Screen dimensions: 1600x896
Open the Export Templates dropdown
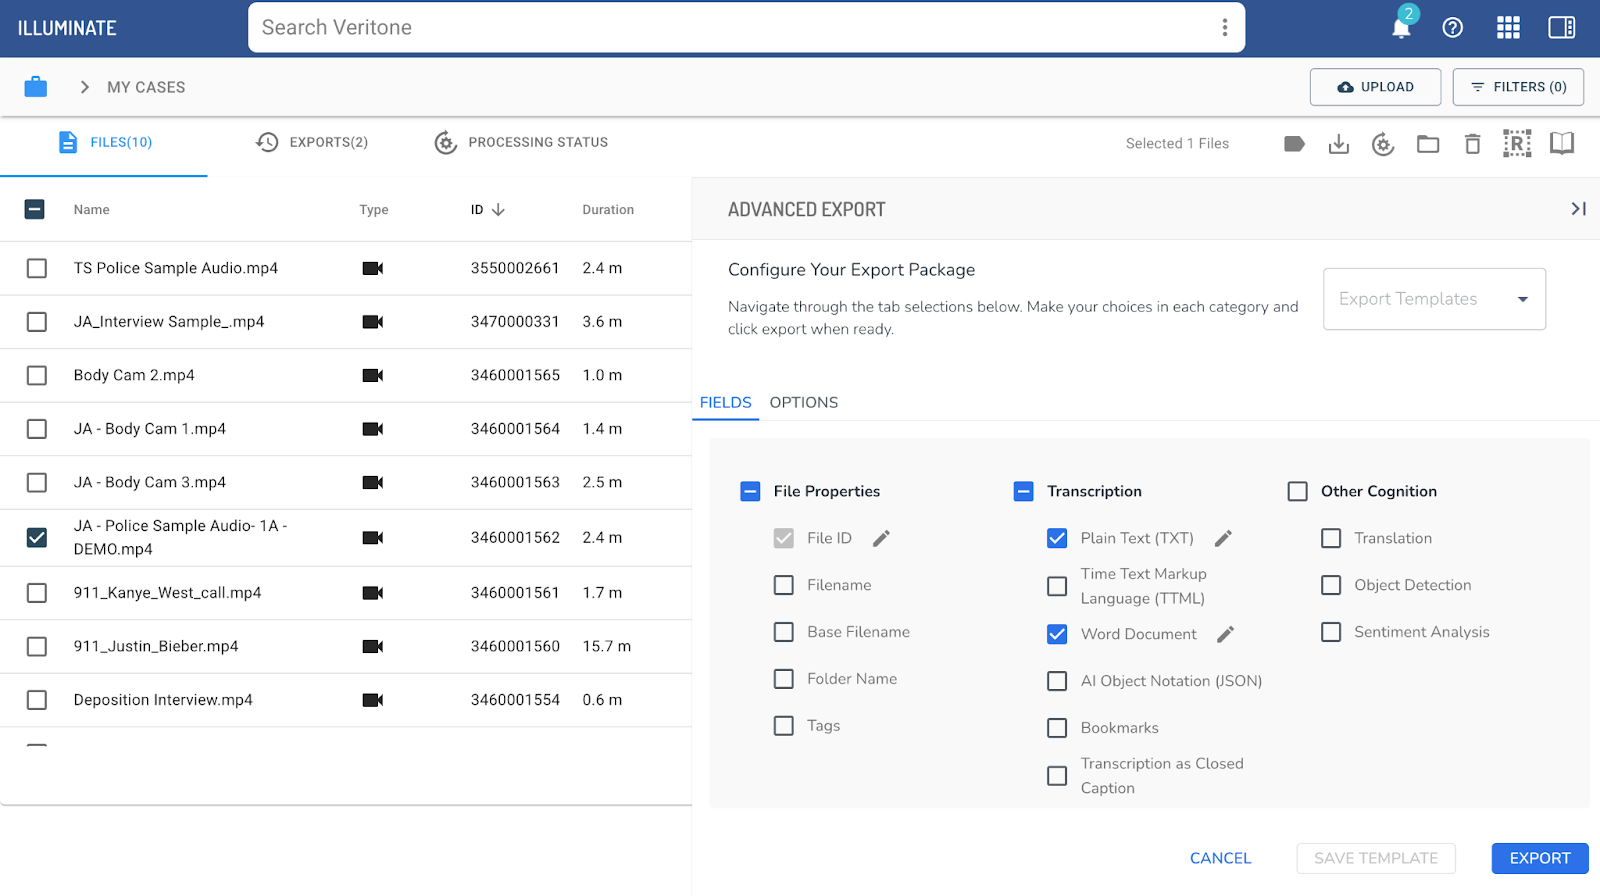pyautogui.click(x=1434, y=299)
